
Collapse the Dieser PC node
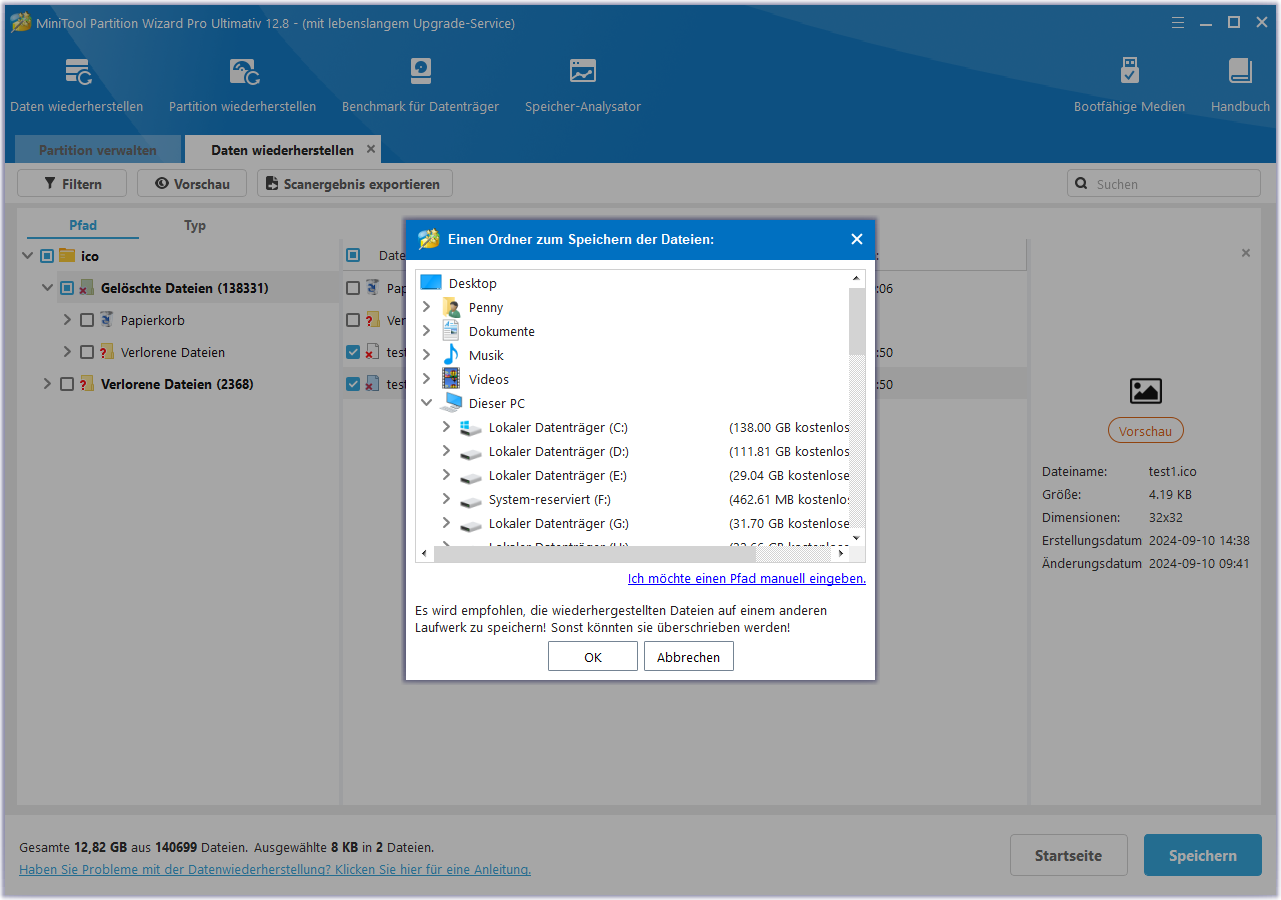(x=427, y=403)
